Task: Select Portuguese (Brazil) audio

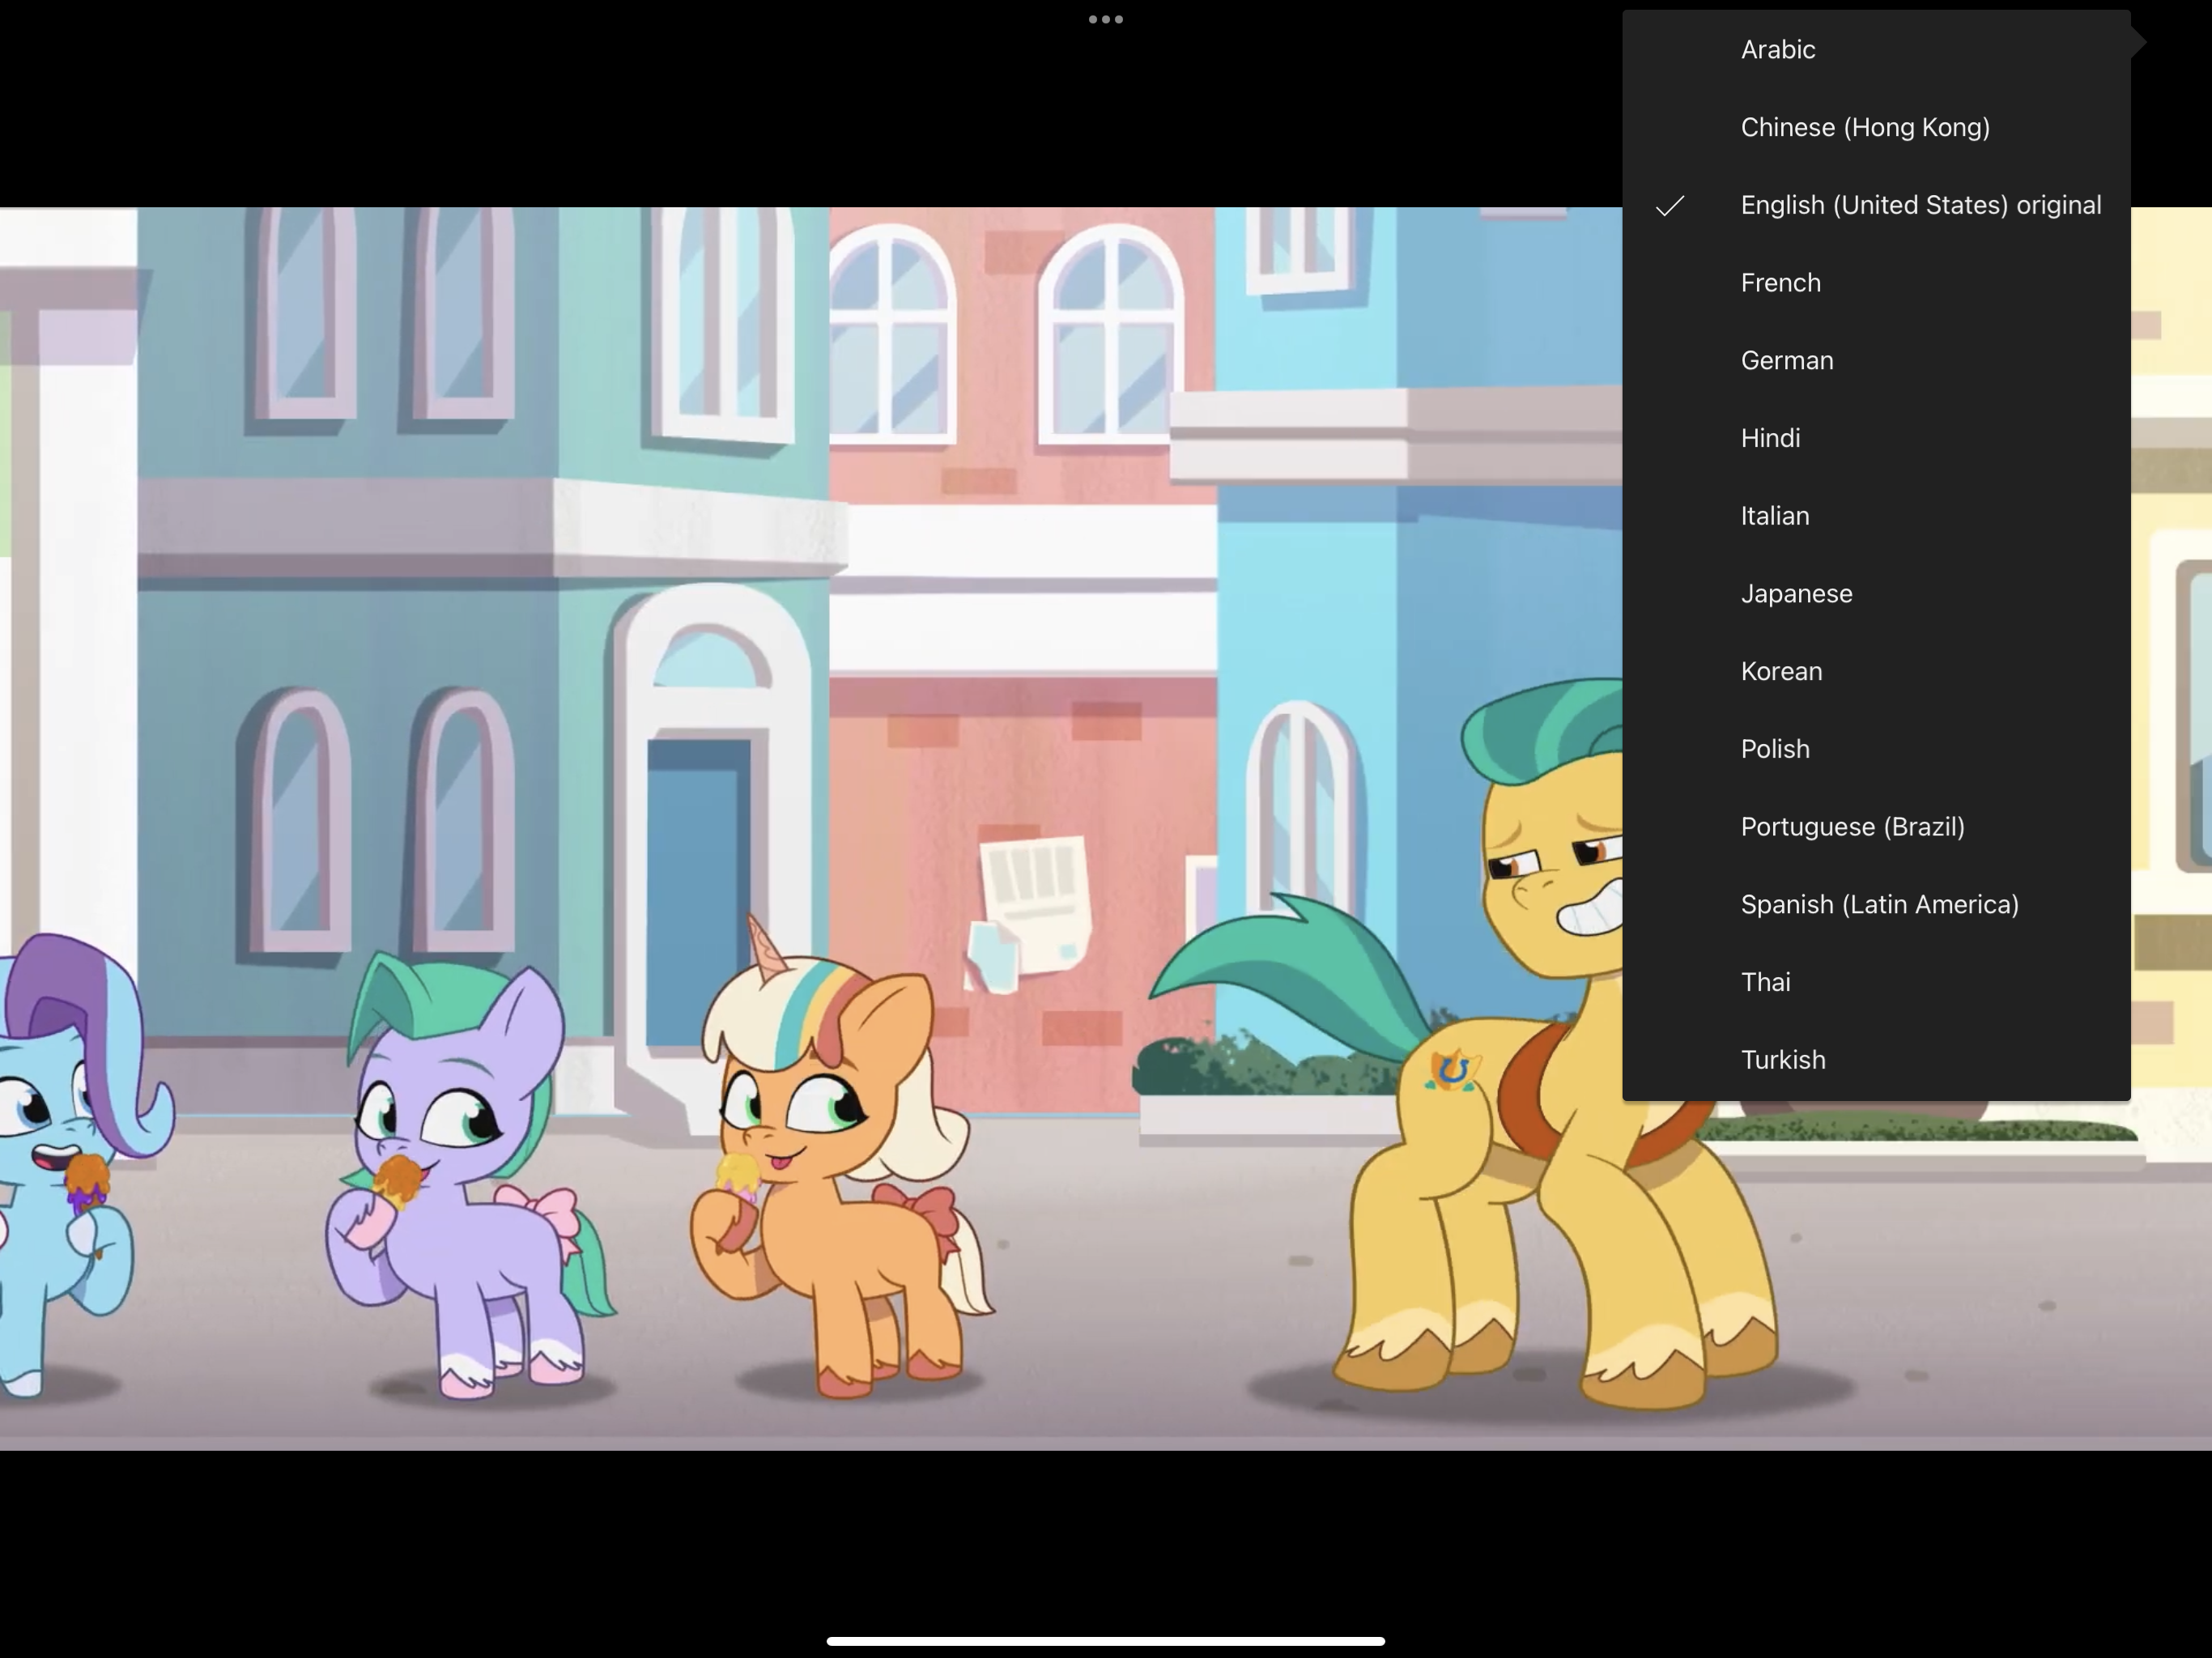Action: [x=1852, y=827]
